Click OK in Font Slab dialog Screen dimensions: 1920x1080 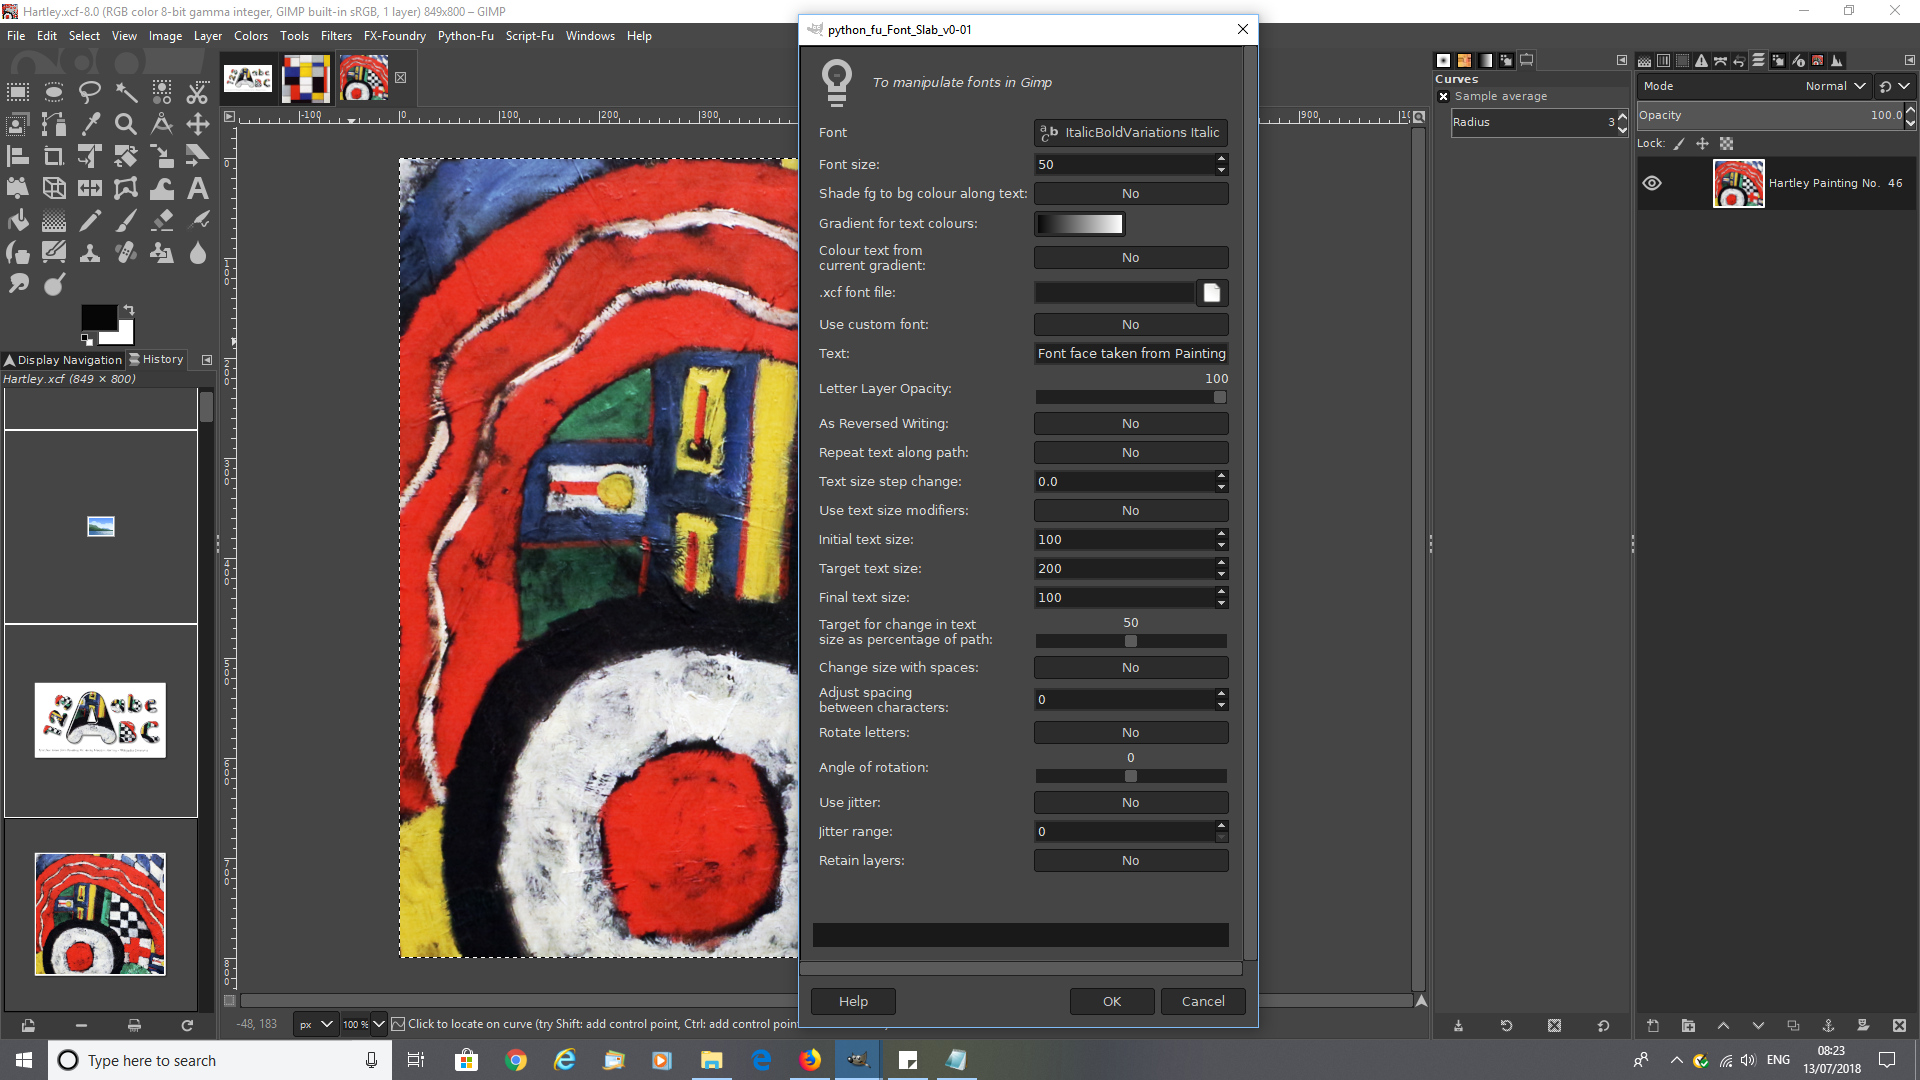pos(1112,1002)
